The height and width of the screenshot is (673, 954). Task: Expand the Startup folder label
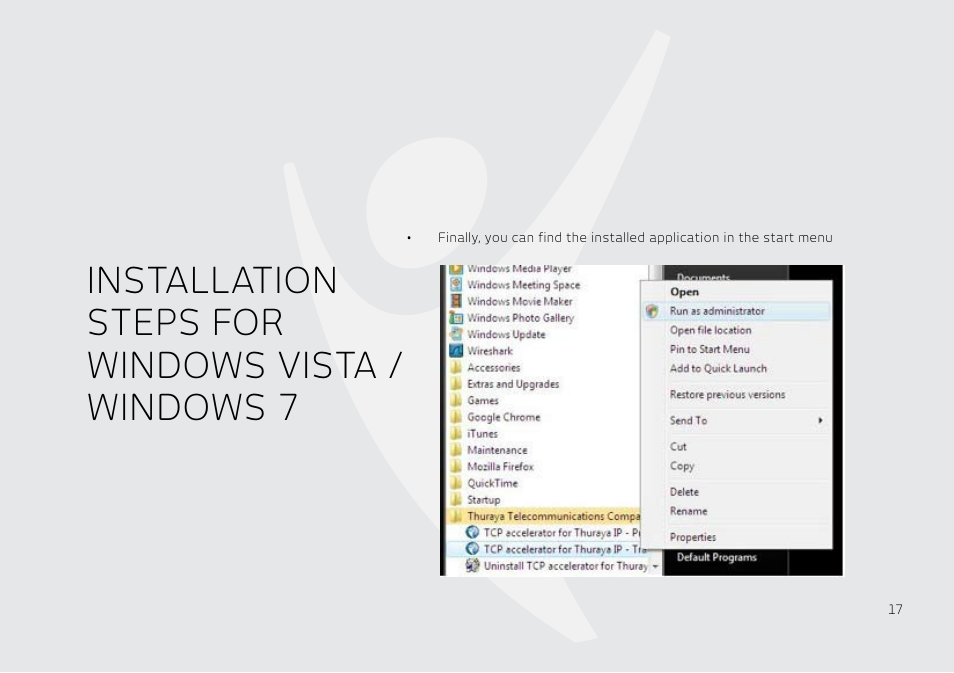(x=484, y=500)
